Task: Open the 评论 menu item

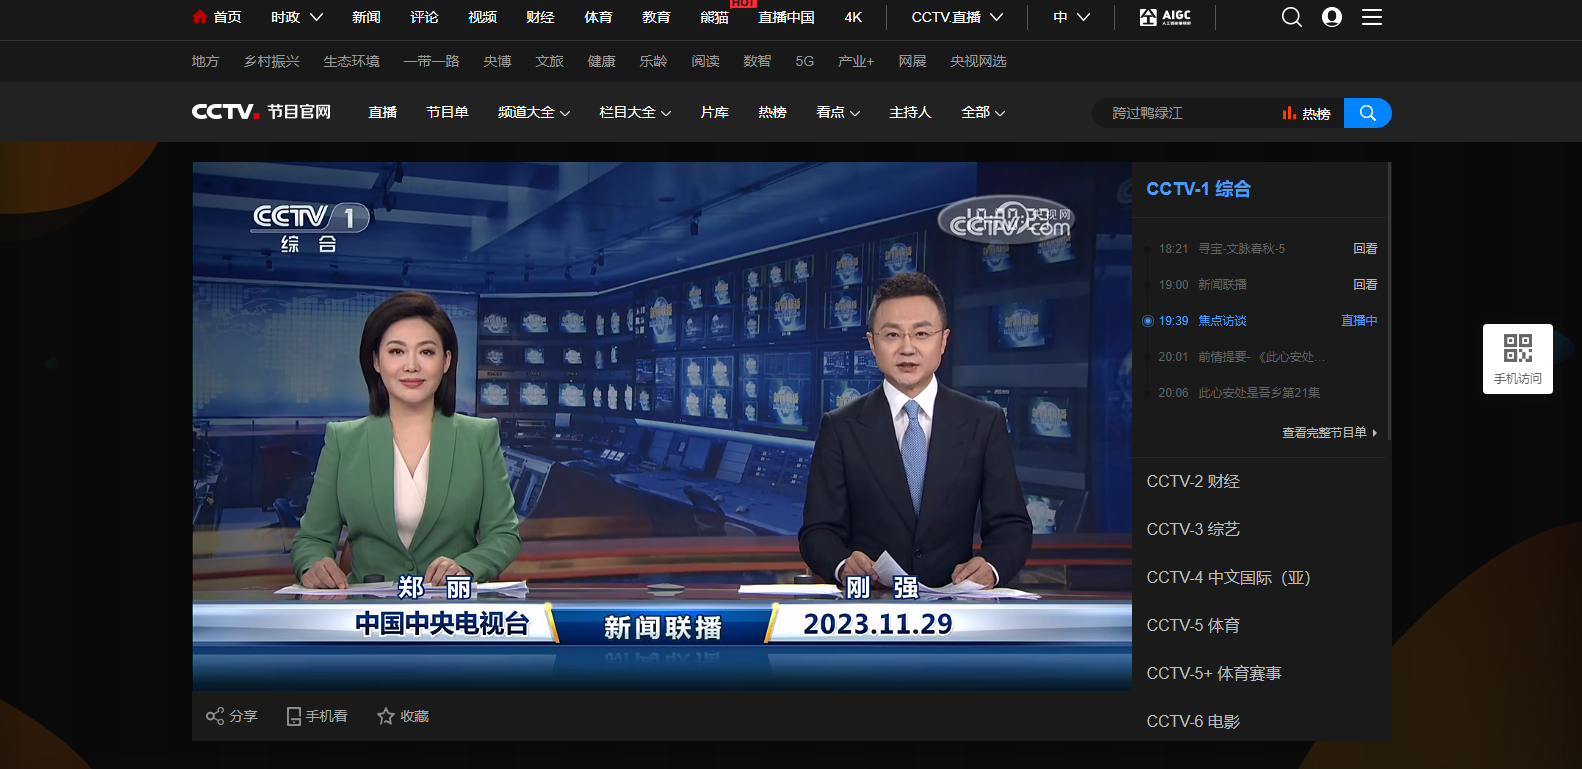Action: tap(424, 17)
